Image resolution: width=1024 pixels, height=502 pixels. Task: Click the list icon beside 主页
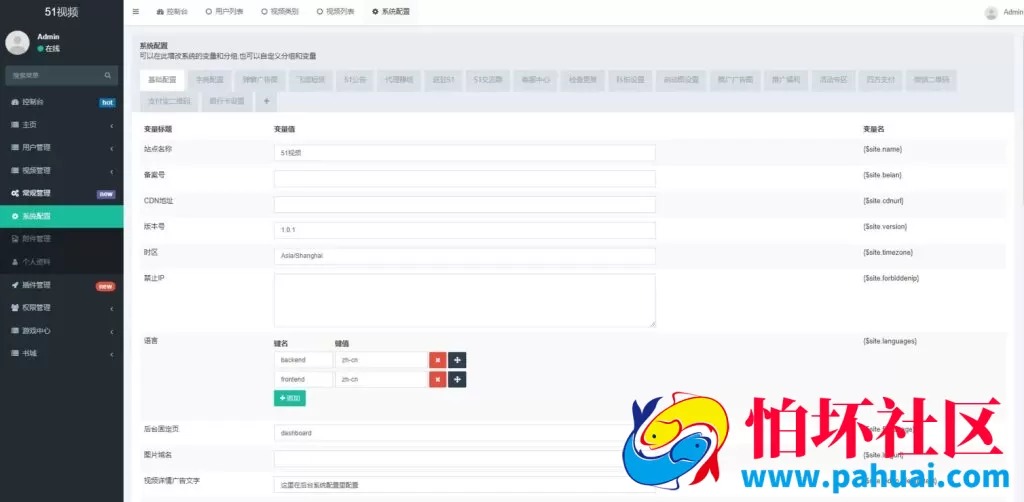pyautogui.click(x=15, y=125)
